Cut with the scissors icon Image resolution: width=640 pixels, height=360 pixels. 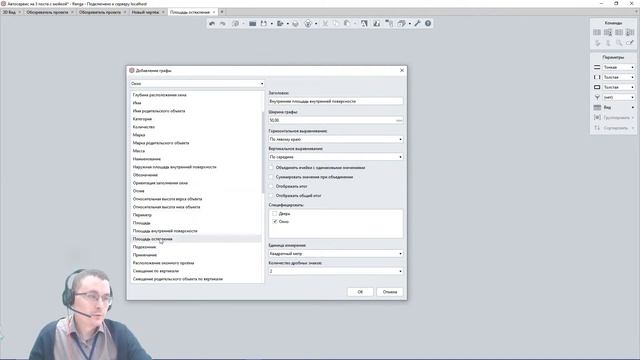(x=325, y=24)
